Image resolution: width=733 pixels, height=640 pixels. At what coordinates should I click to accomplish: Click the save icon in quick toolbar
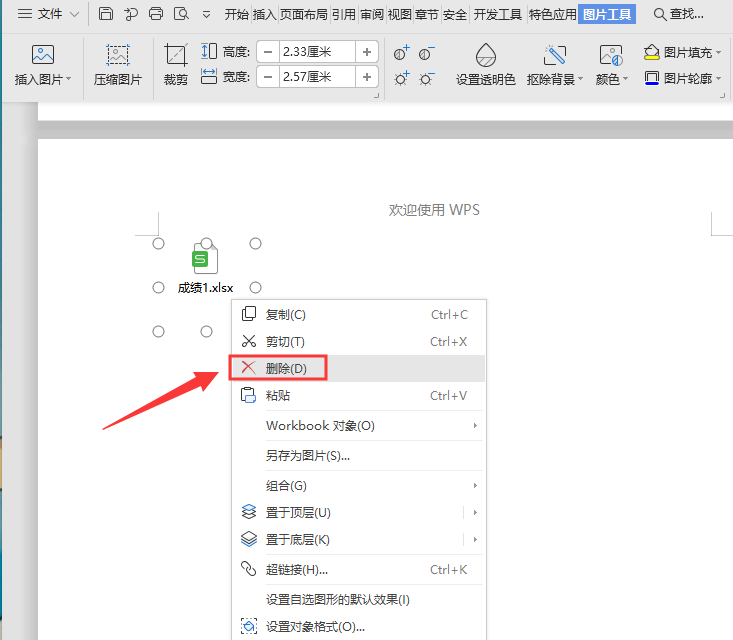pyautogui.click(x=106, y=14)
